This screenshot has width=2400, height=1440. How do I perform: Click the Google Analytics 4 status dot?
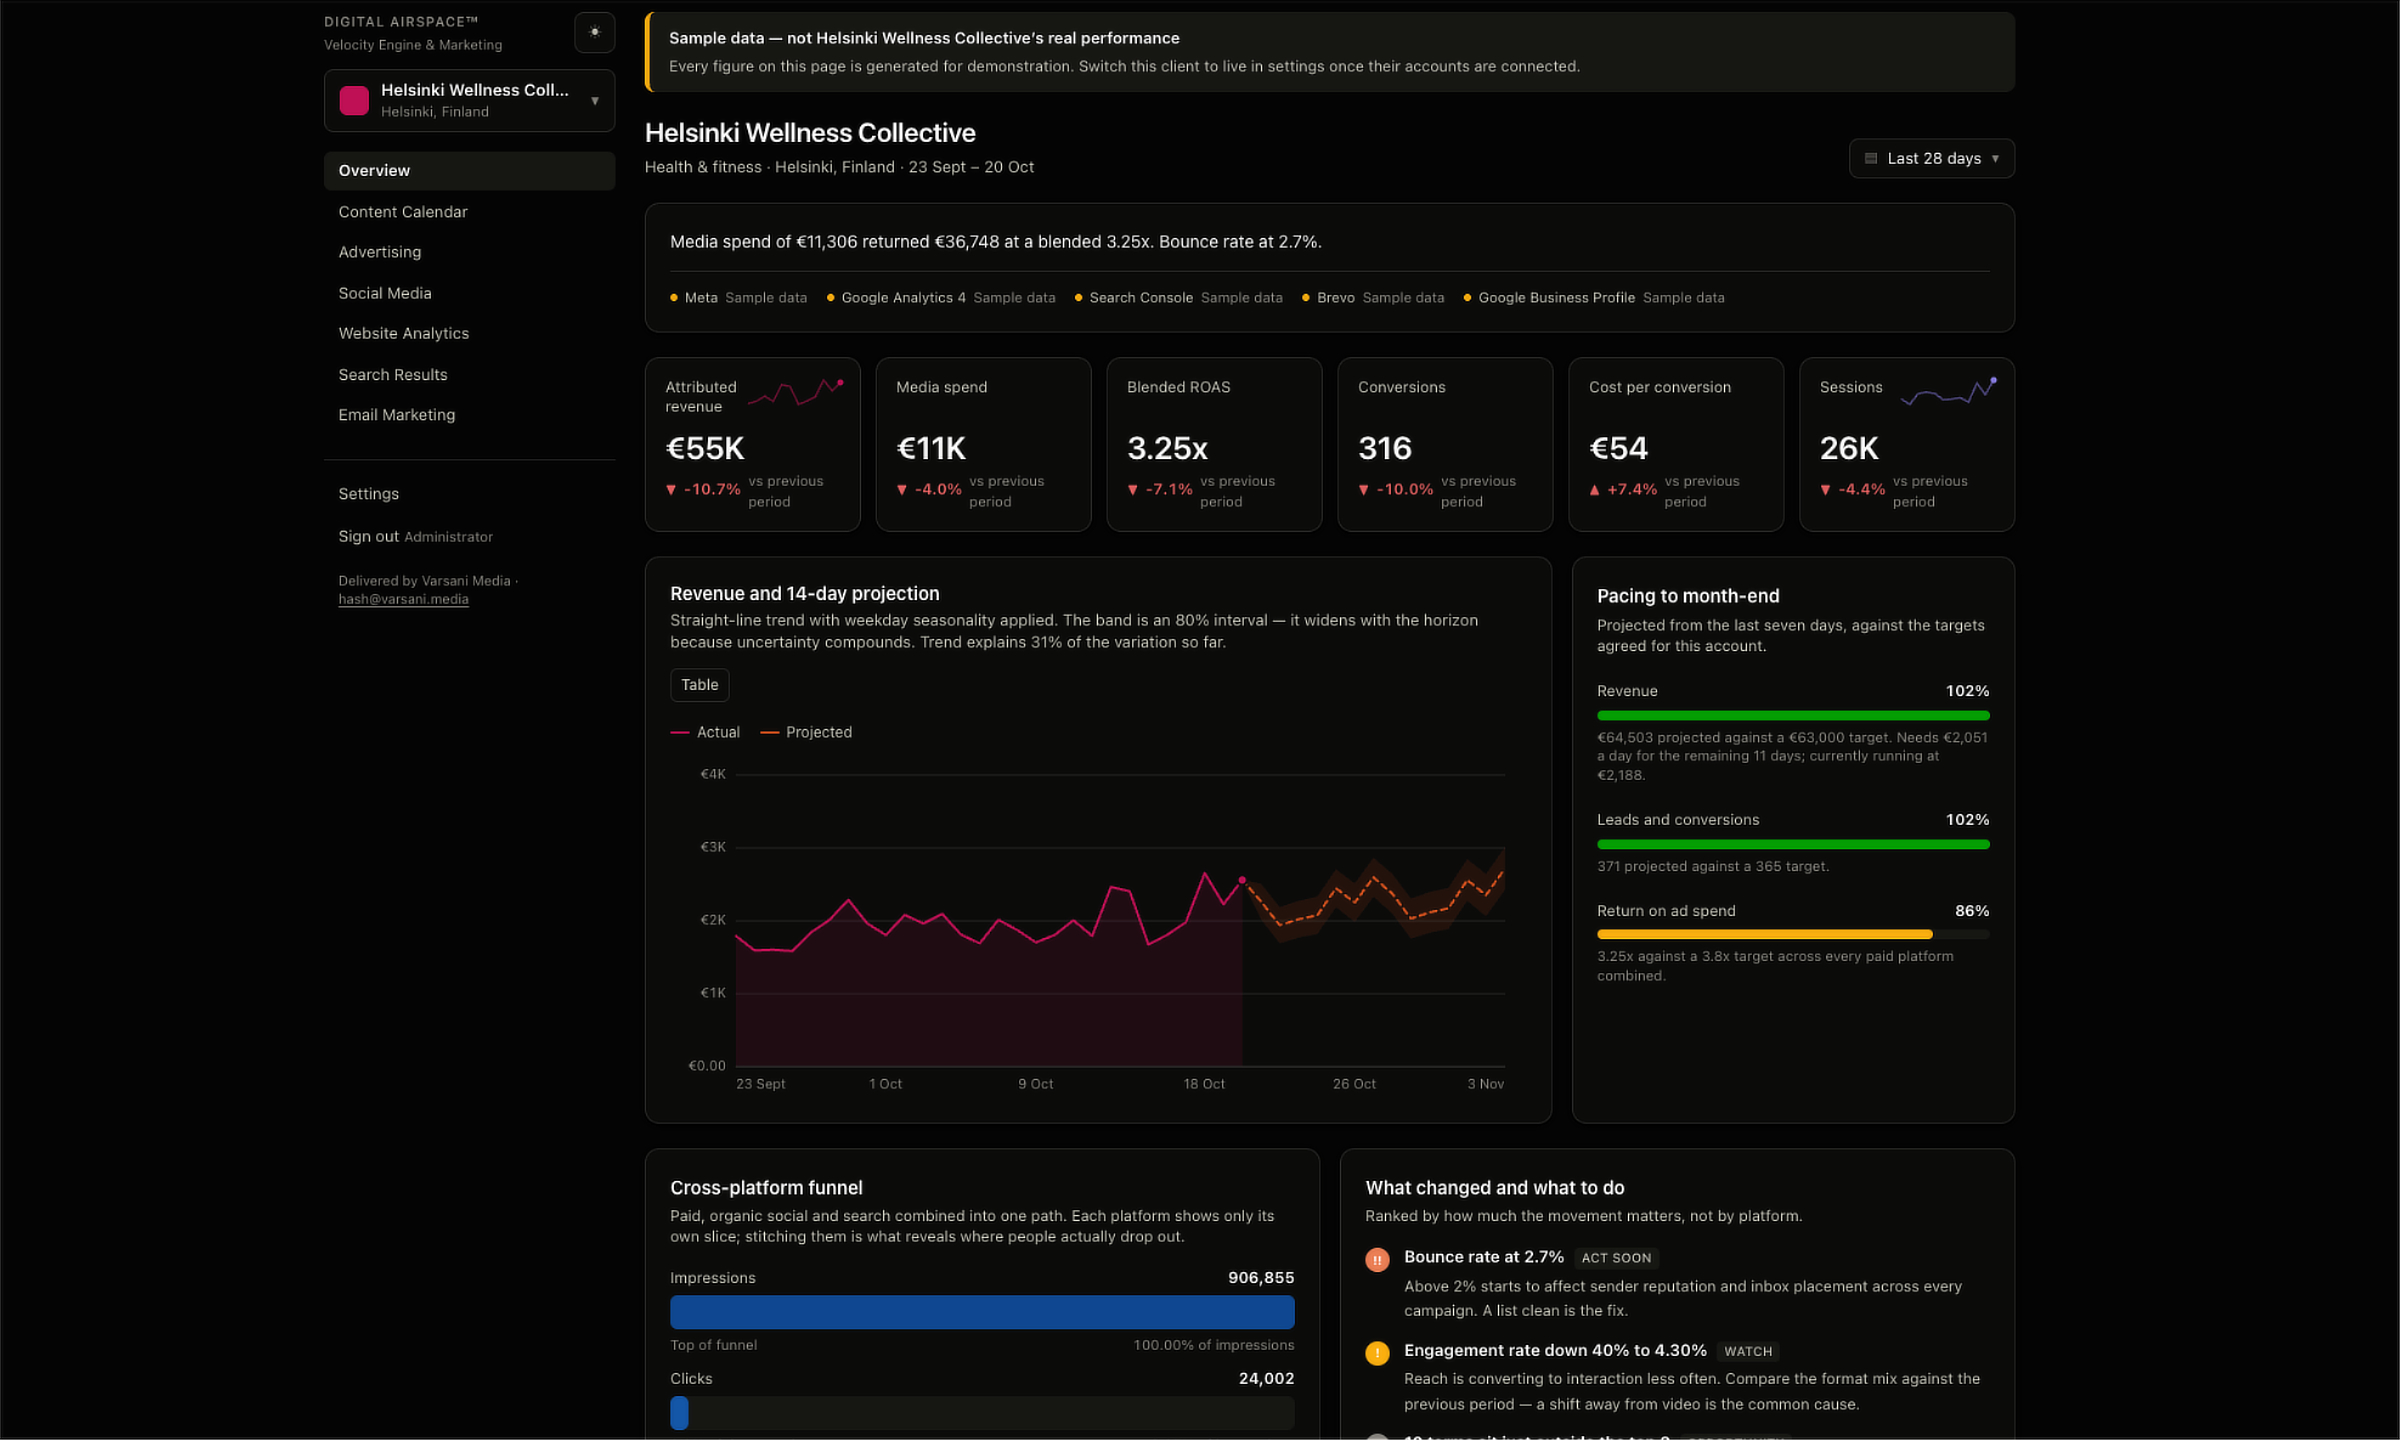(x=830, y=298)
